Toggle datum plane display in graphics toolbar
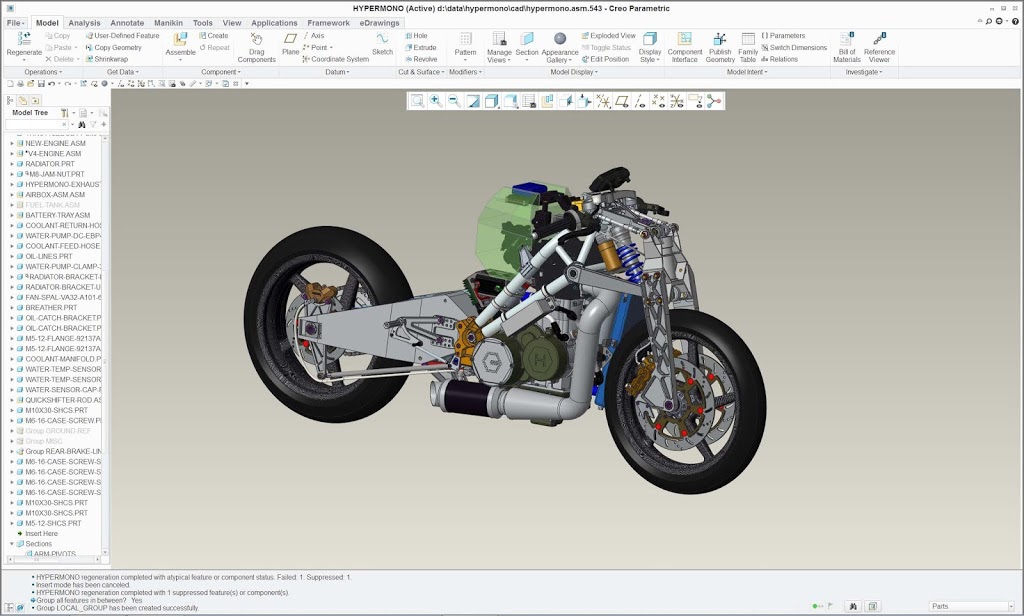The height and width of the screenshot is (616, 1024). 622,101
